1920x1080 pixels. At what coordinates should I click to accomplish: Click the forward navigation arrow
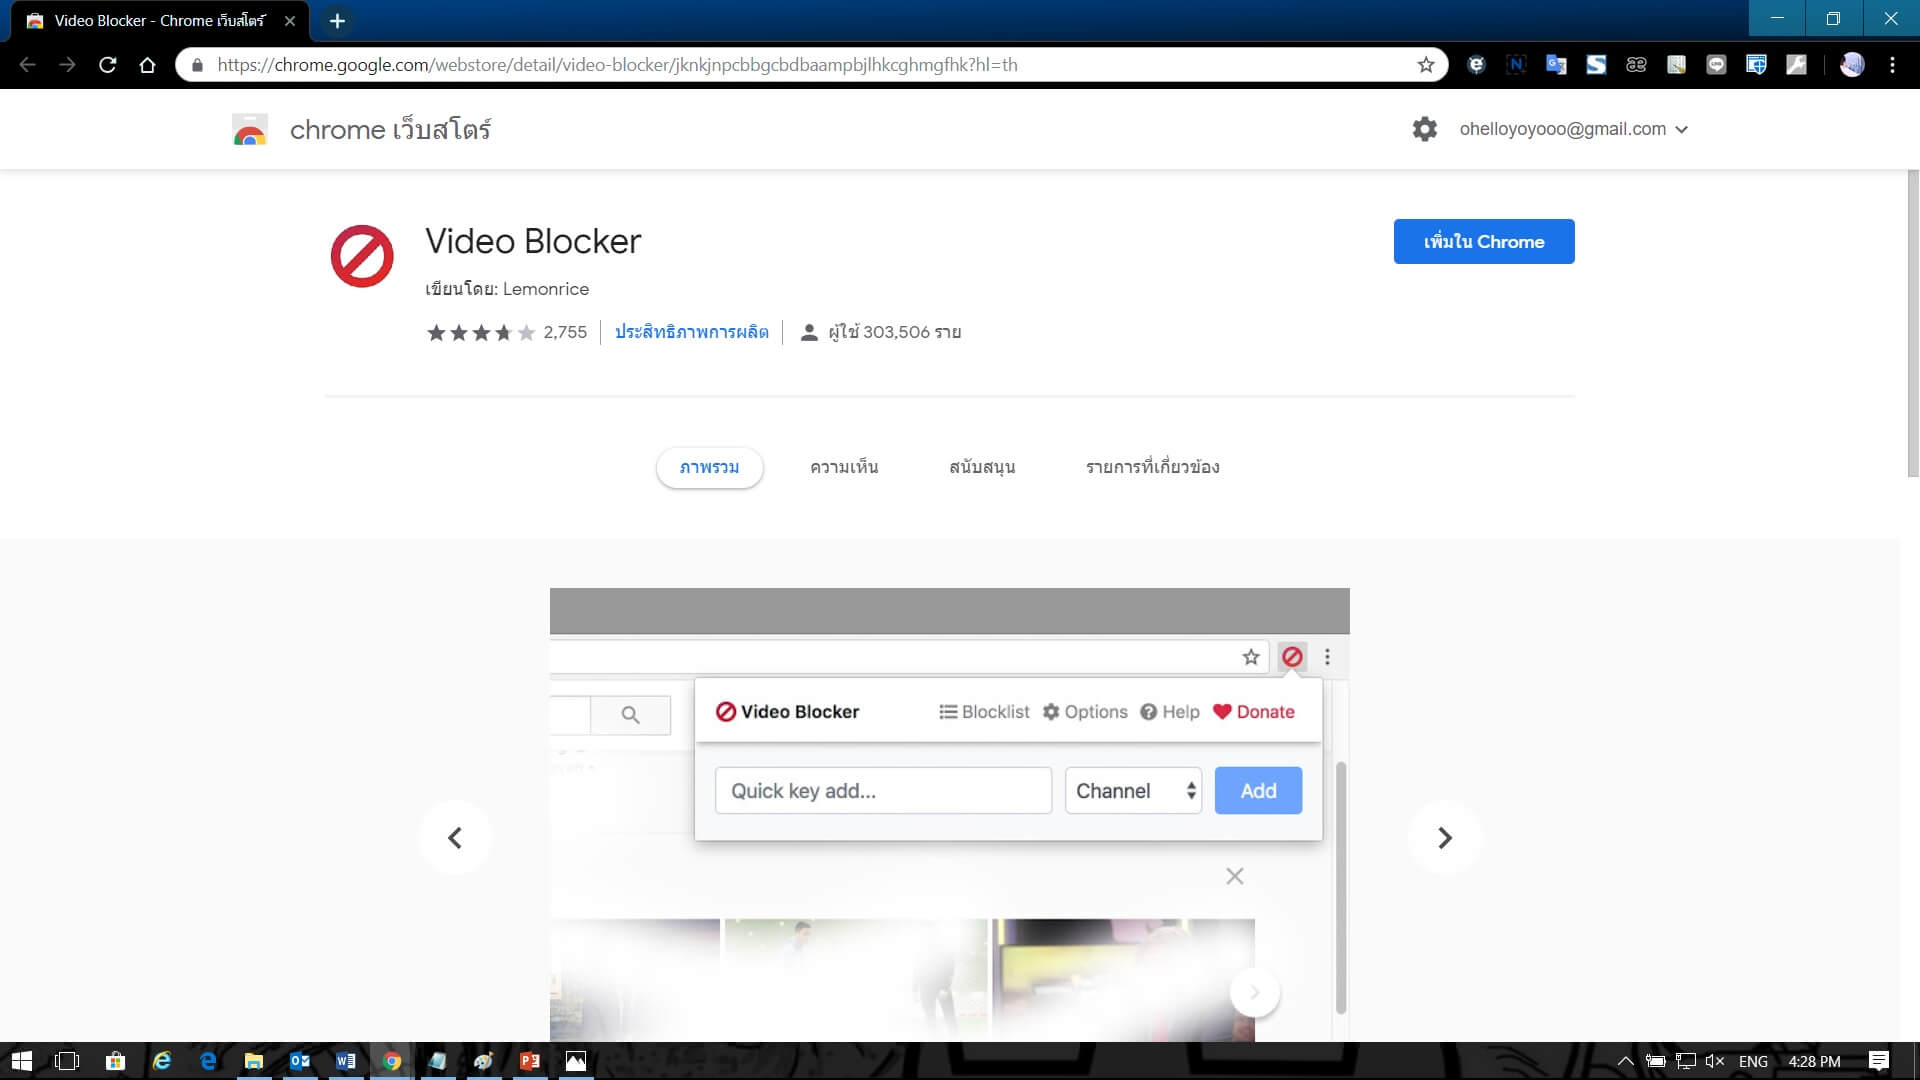click(67, 65)
